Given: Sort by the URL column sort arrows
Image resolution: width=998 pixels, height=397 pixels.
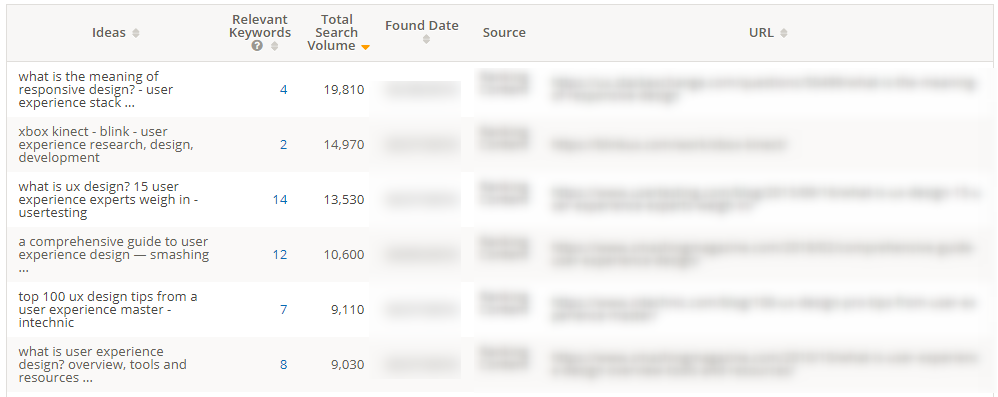Looking at the screenshot, I should coord(784,33).
